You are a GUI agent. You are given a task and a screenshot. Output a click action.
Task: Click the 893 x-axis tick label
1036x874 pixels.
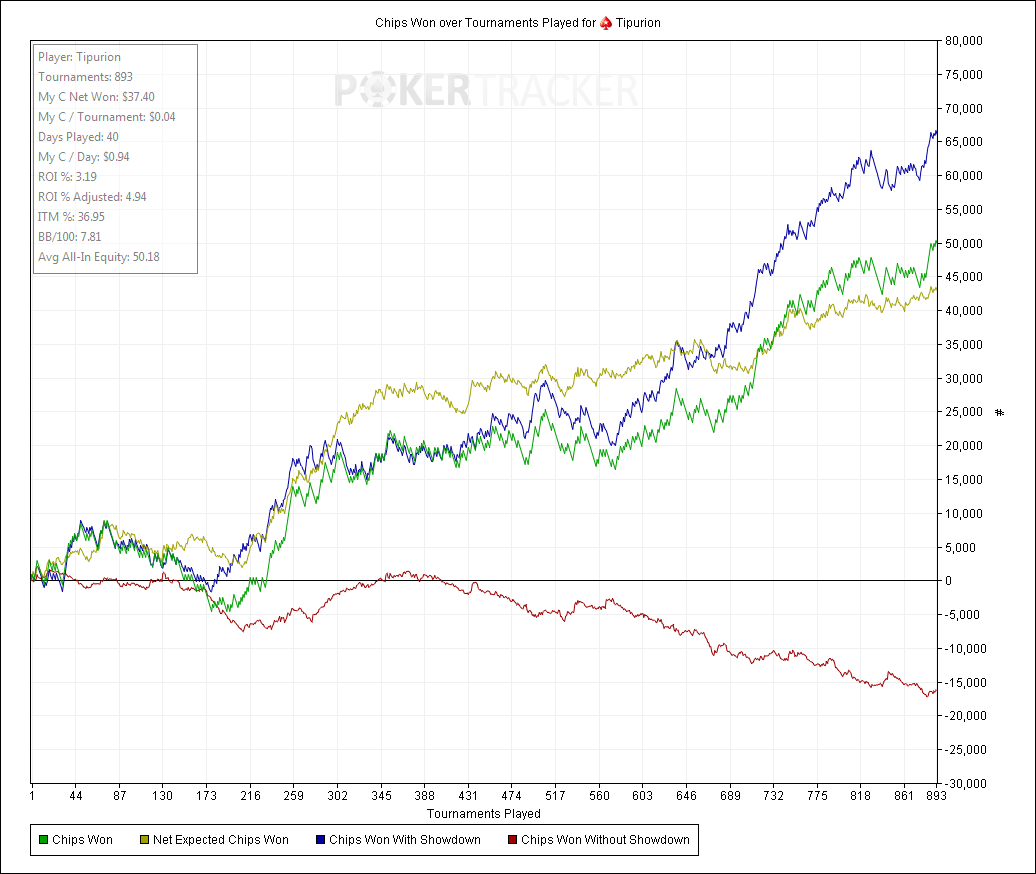point(936,795)
